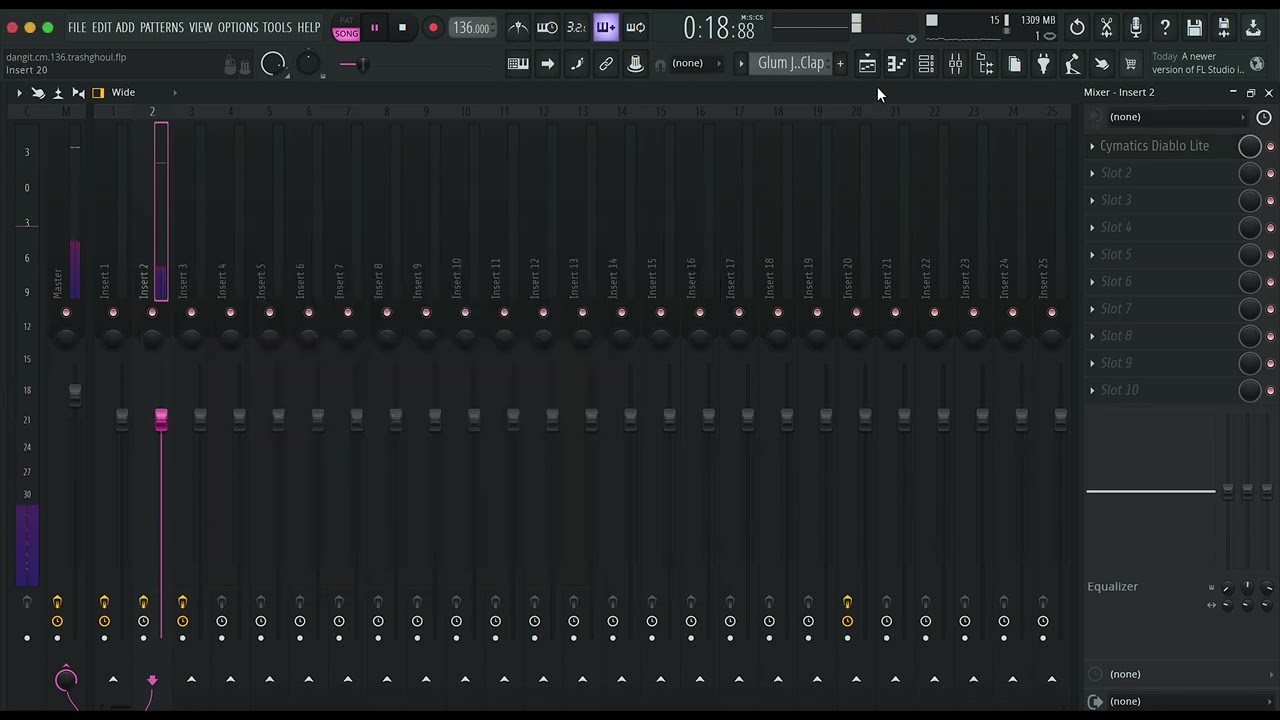Open the OPTIONS menu

[238, 28]
